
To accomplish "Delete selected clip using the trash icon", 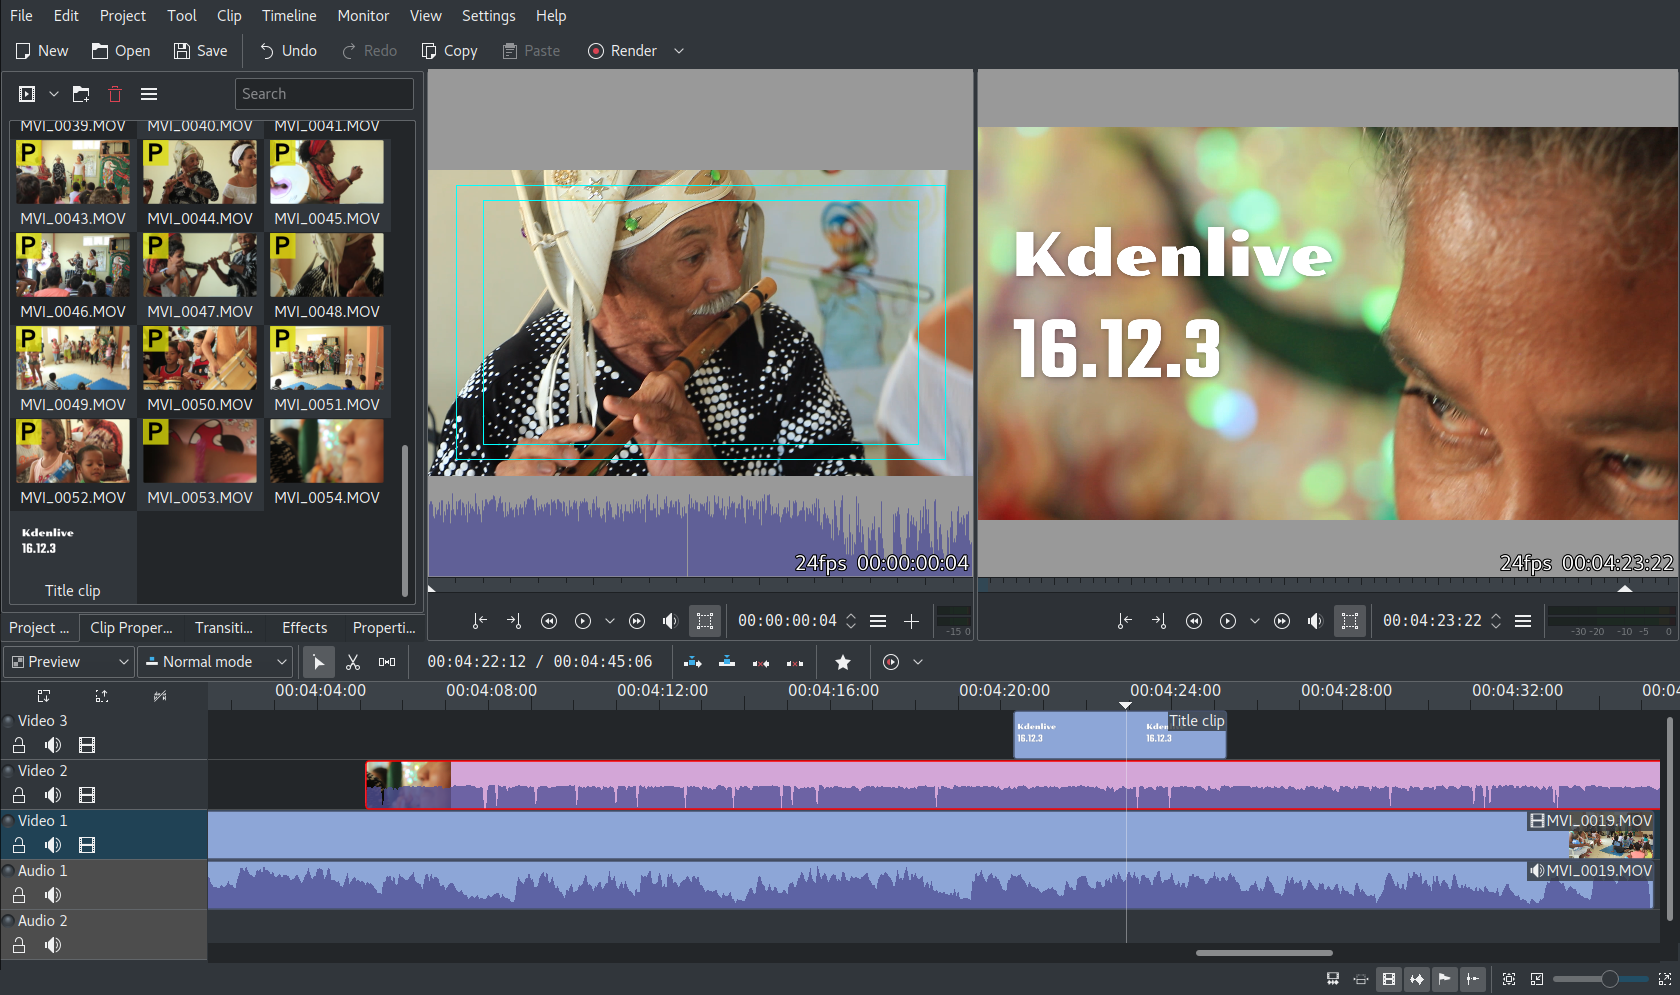I will [x=115, y=93].
